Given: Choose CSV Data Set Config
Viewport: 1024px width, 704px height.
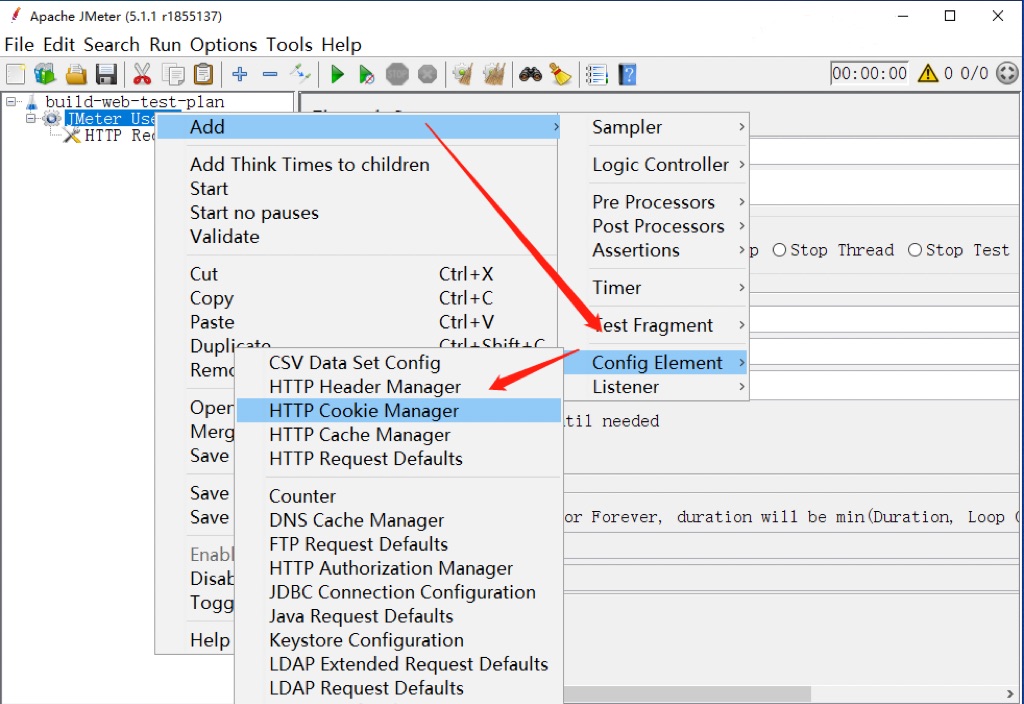Looking at the screenshot, I should tap(399, 362).
